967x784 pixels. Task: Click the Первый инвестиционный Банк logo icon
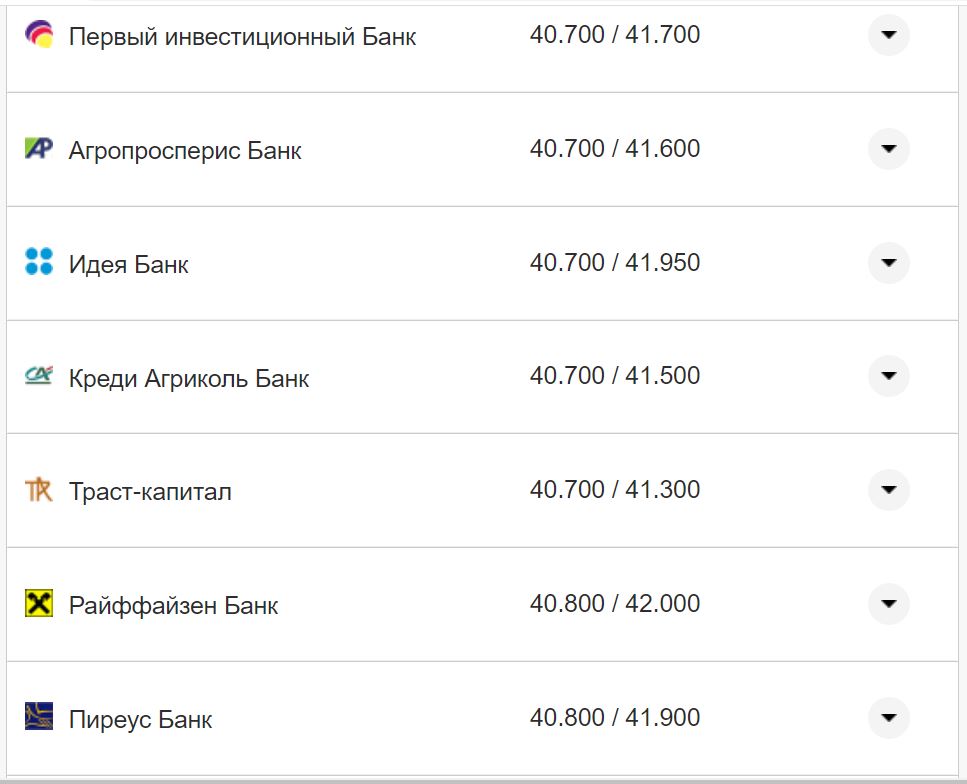[39, 34]
